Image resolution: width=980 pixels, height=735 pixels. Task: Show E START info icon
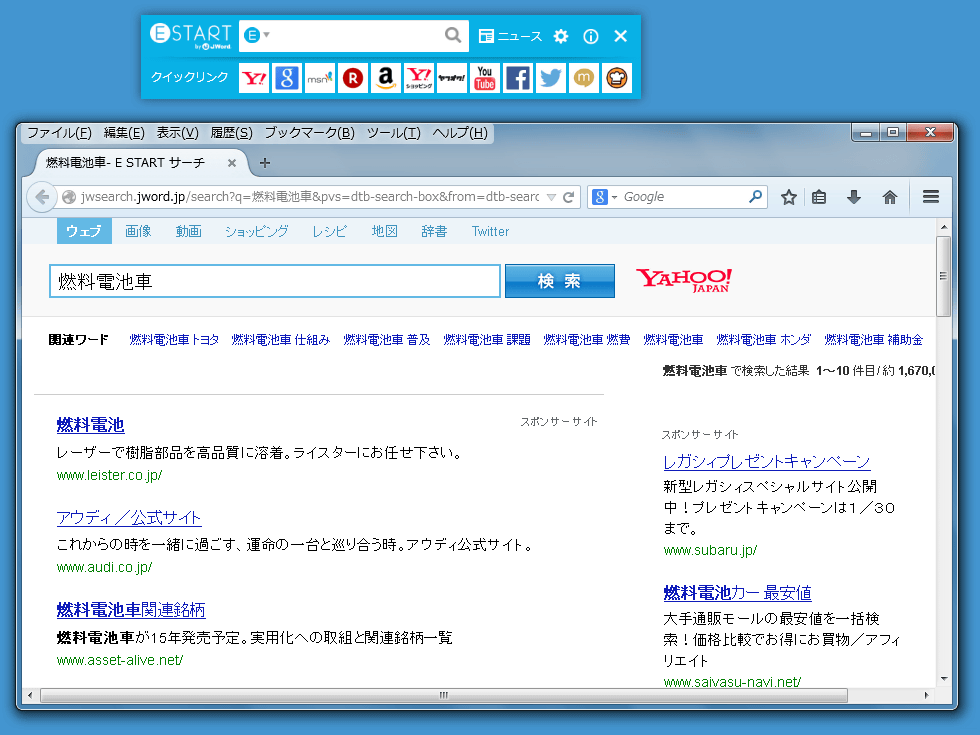591,36
